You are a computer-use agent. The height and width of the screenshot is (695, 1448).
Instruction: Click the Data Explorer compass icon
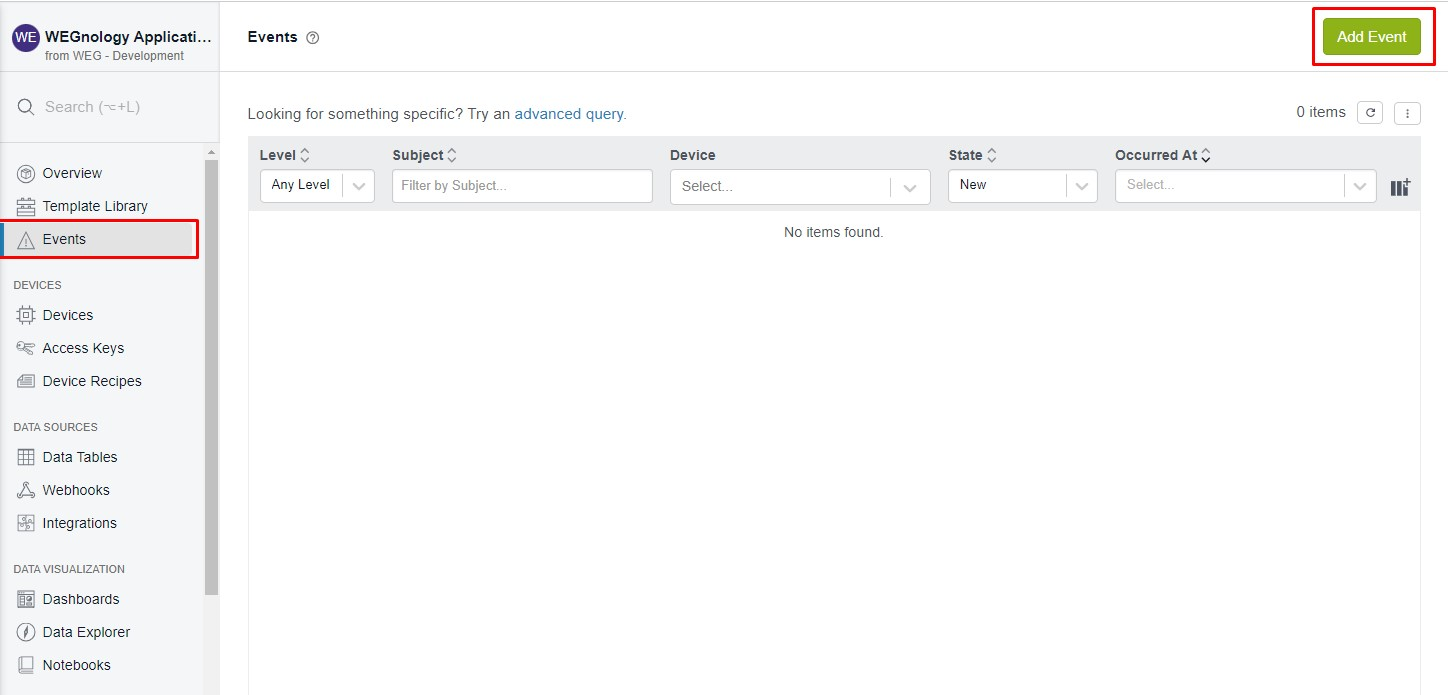click(x=26, y=632)
